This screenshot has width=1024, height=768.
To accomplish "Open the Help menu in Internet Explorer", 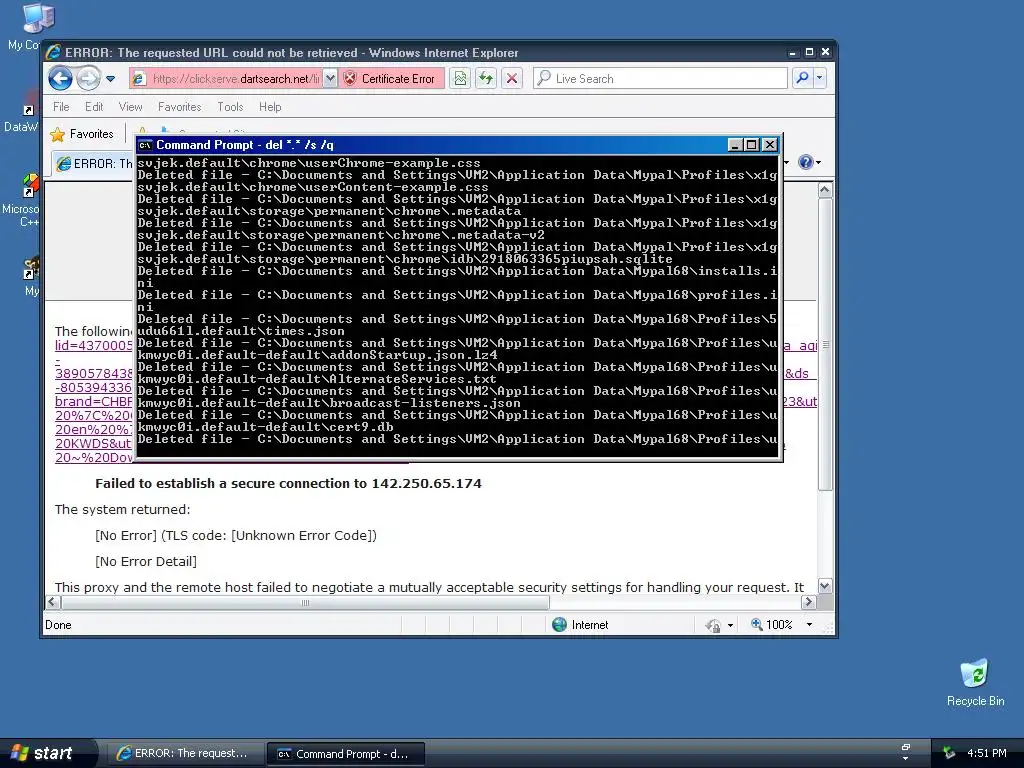I will (x=270, y=107).
